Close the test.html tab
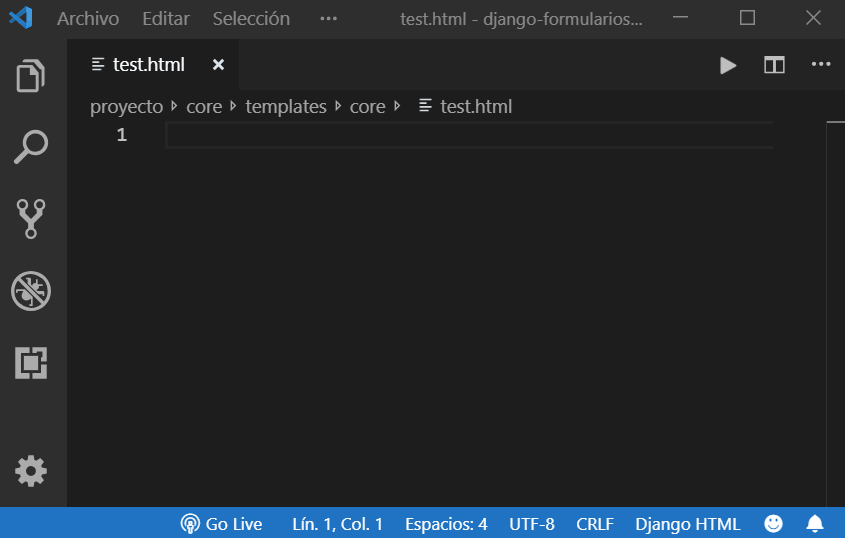This screenshot has height=538, width=845. [x=218, y=65]
